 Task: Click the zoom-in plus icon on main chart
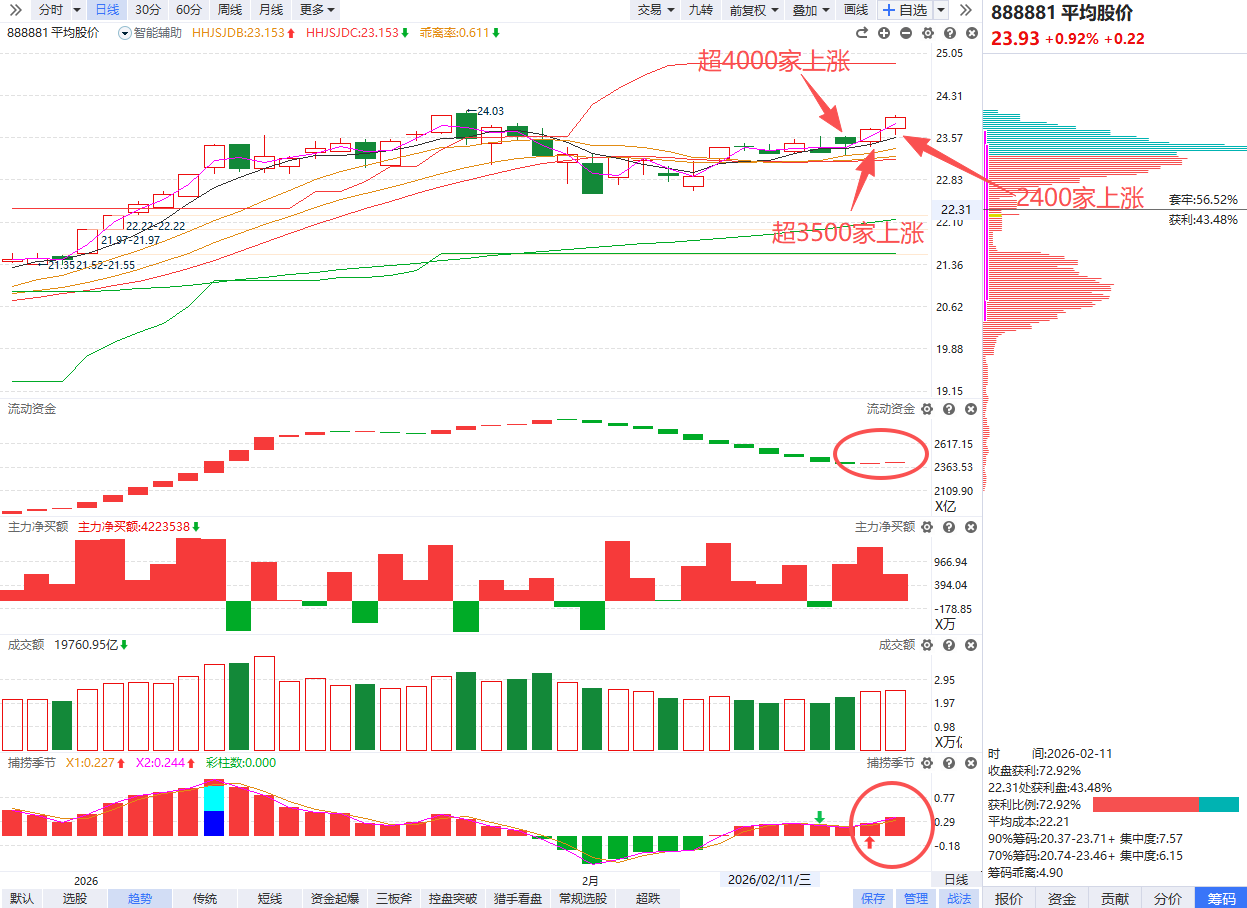point(884,33)
